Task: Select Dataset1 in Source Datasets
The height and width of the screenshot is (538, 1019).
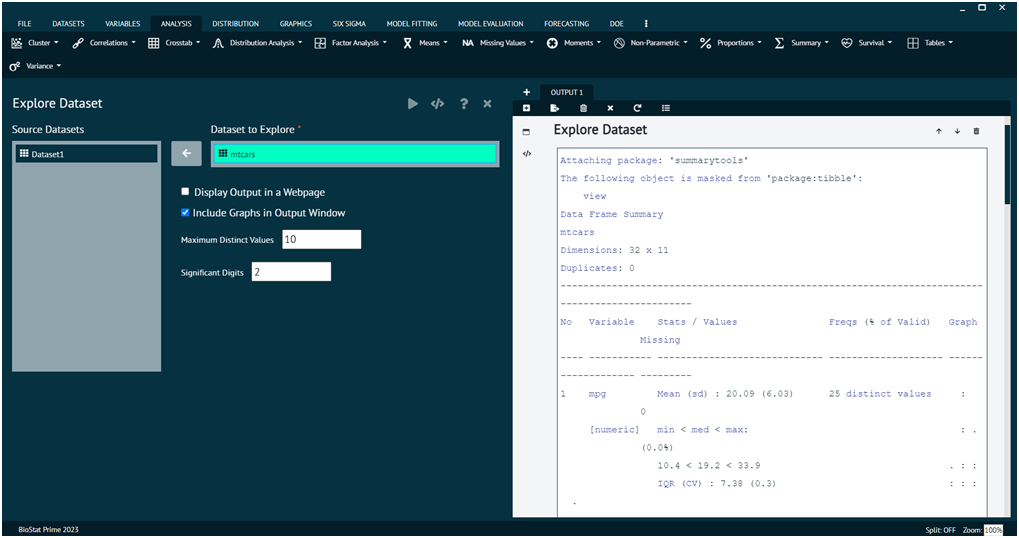Action: 86,153
